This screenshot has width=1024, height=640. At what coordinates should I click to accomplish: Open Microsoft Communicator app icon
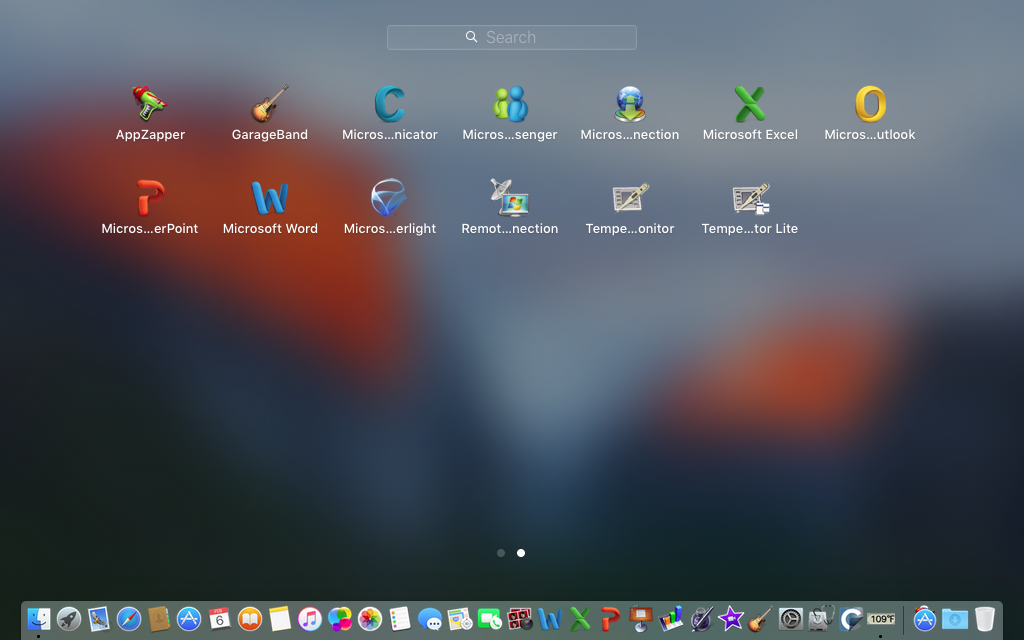coord(390,104)
